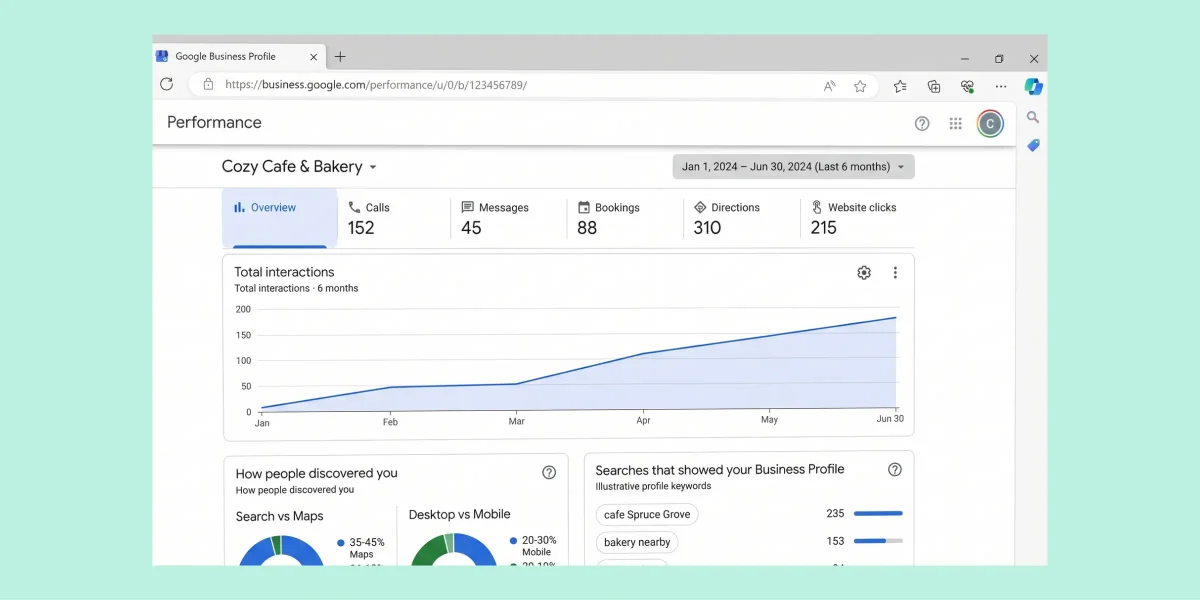Click the Bookings calendar icon
Screen dimensions: 1200x600
click(584, 207)
